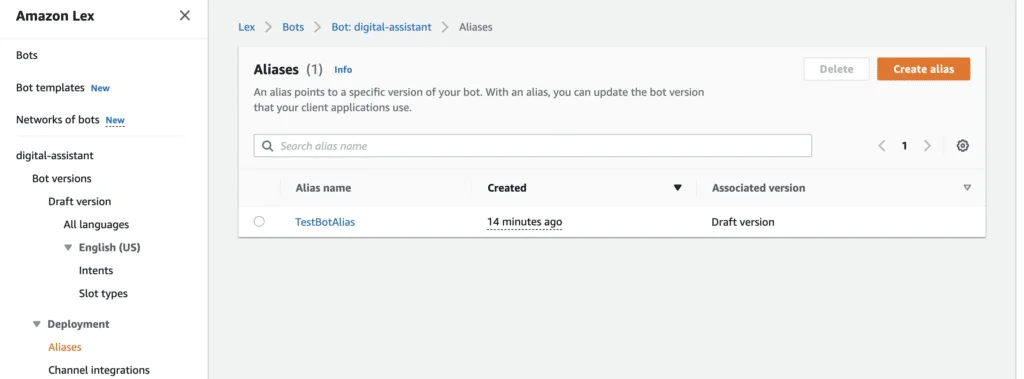Viewport: 1024px width, 379px height.
Task: Click the '14 minutes ago' timestamp
Action: coord(524,222)
